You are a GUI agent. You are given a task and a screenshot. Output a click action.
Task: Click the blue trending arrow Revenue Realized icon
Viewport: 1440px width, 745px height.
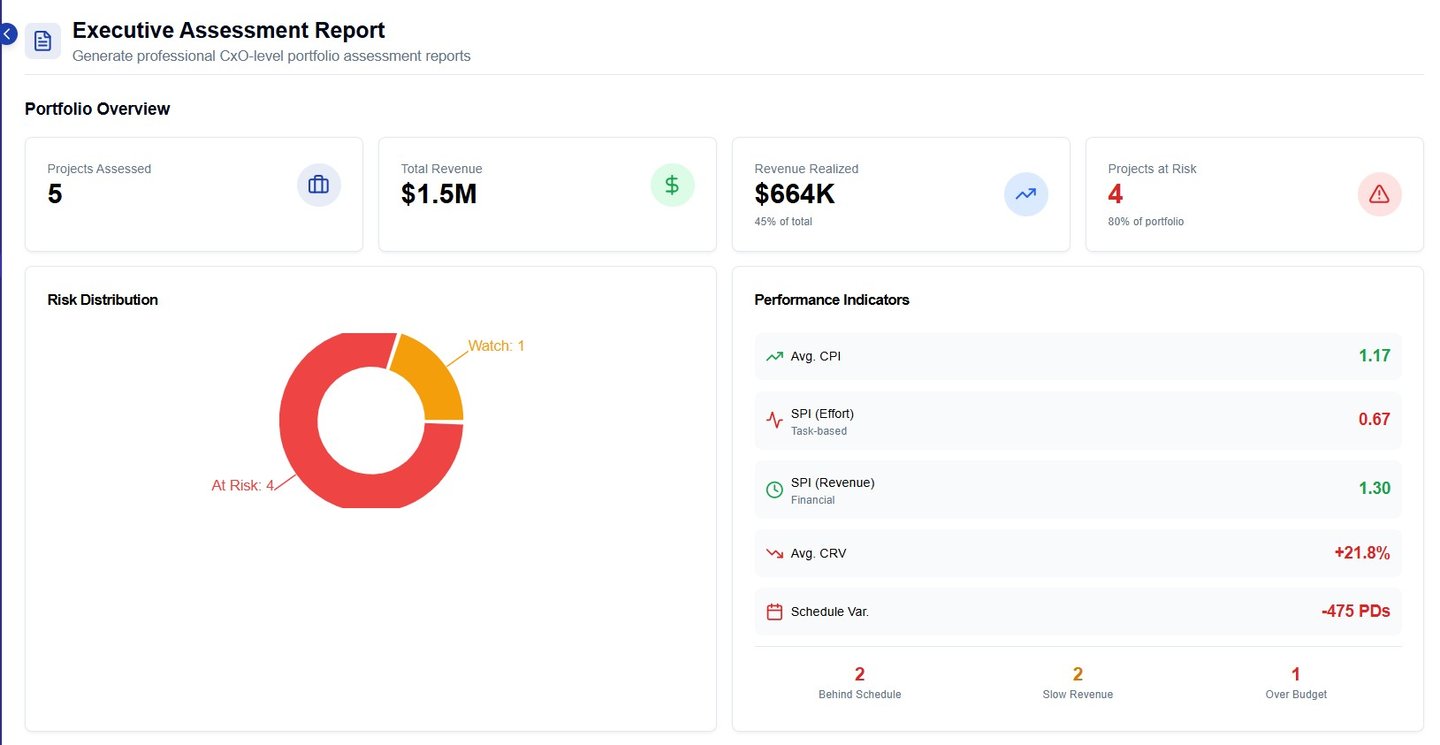(1026, 194)
